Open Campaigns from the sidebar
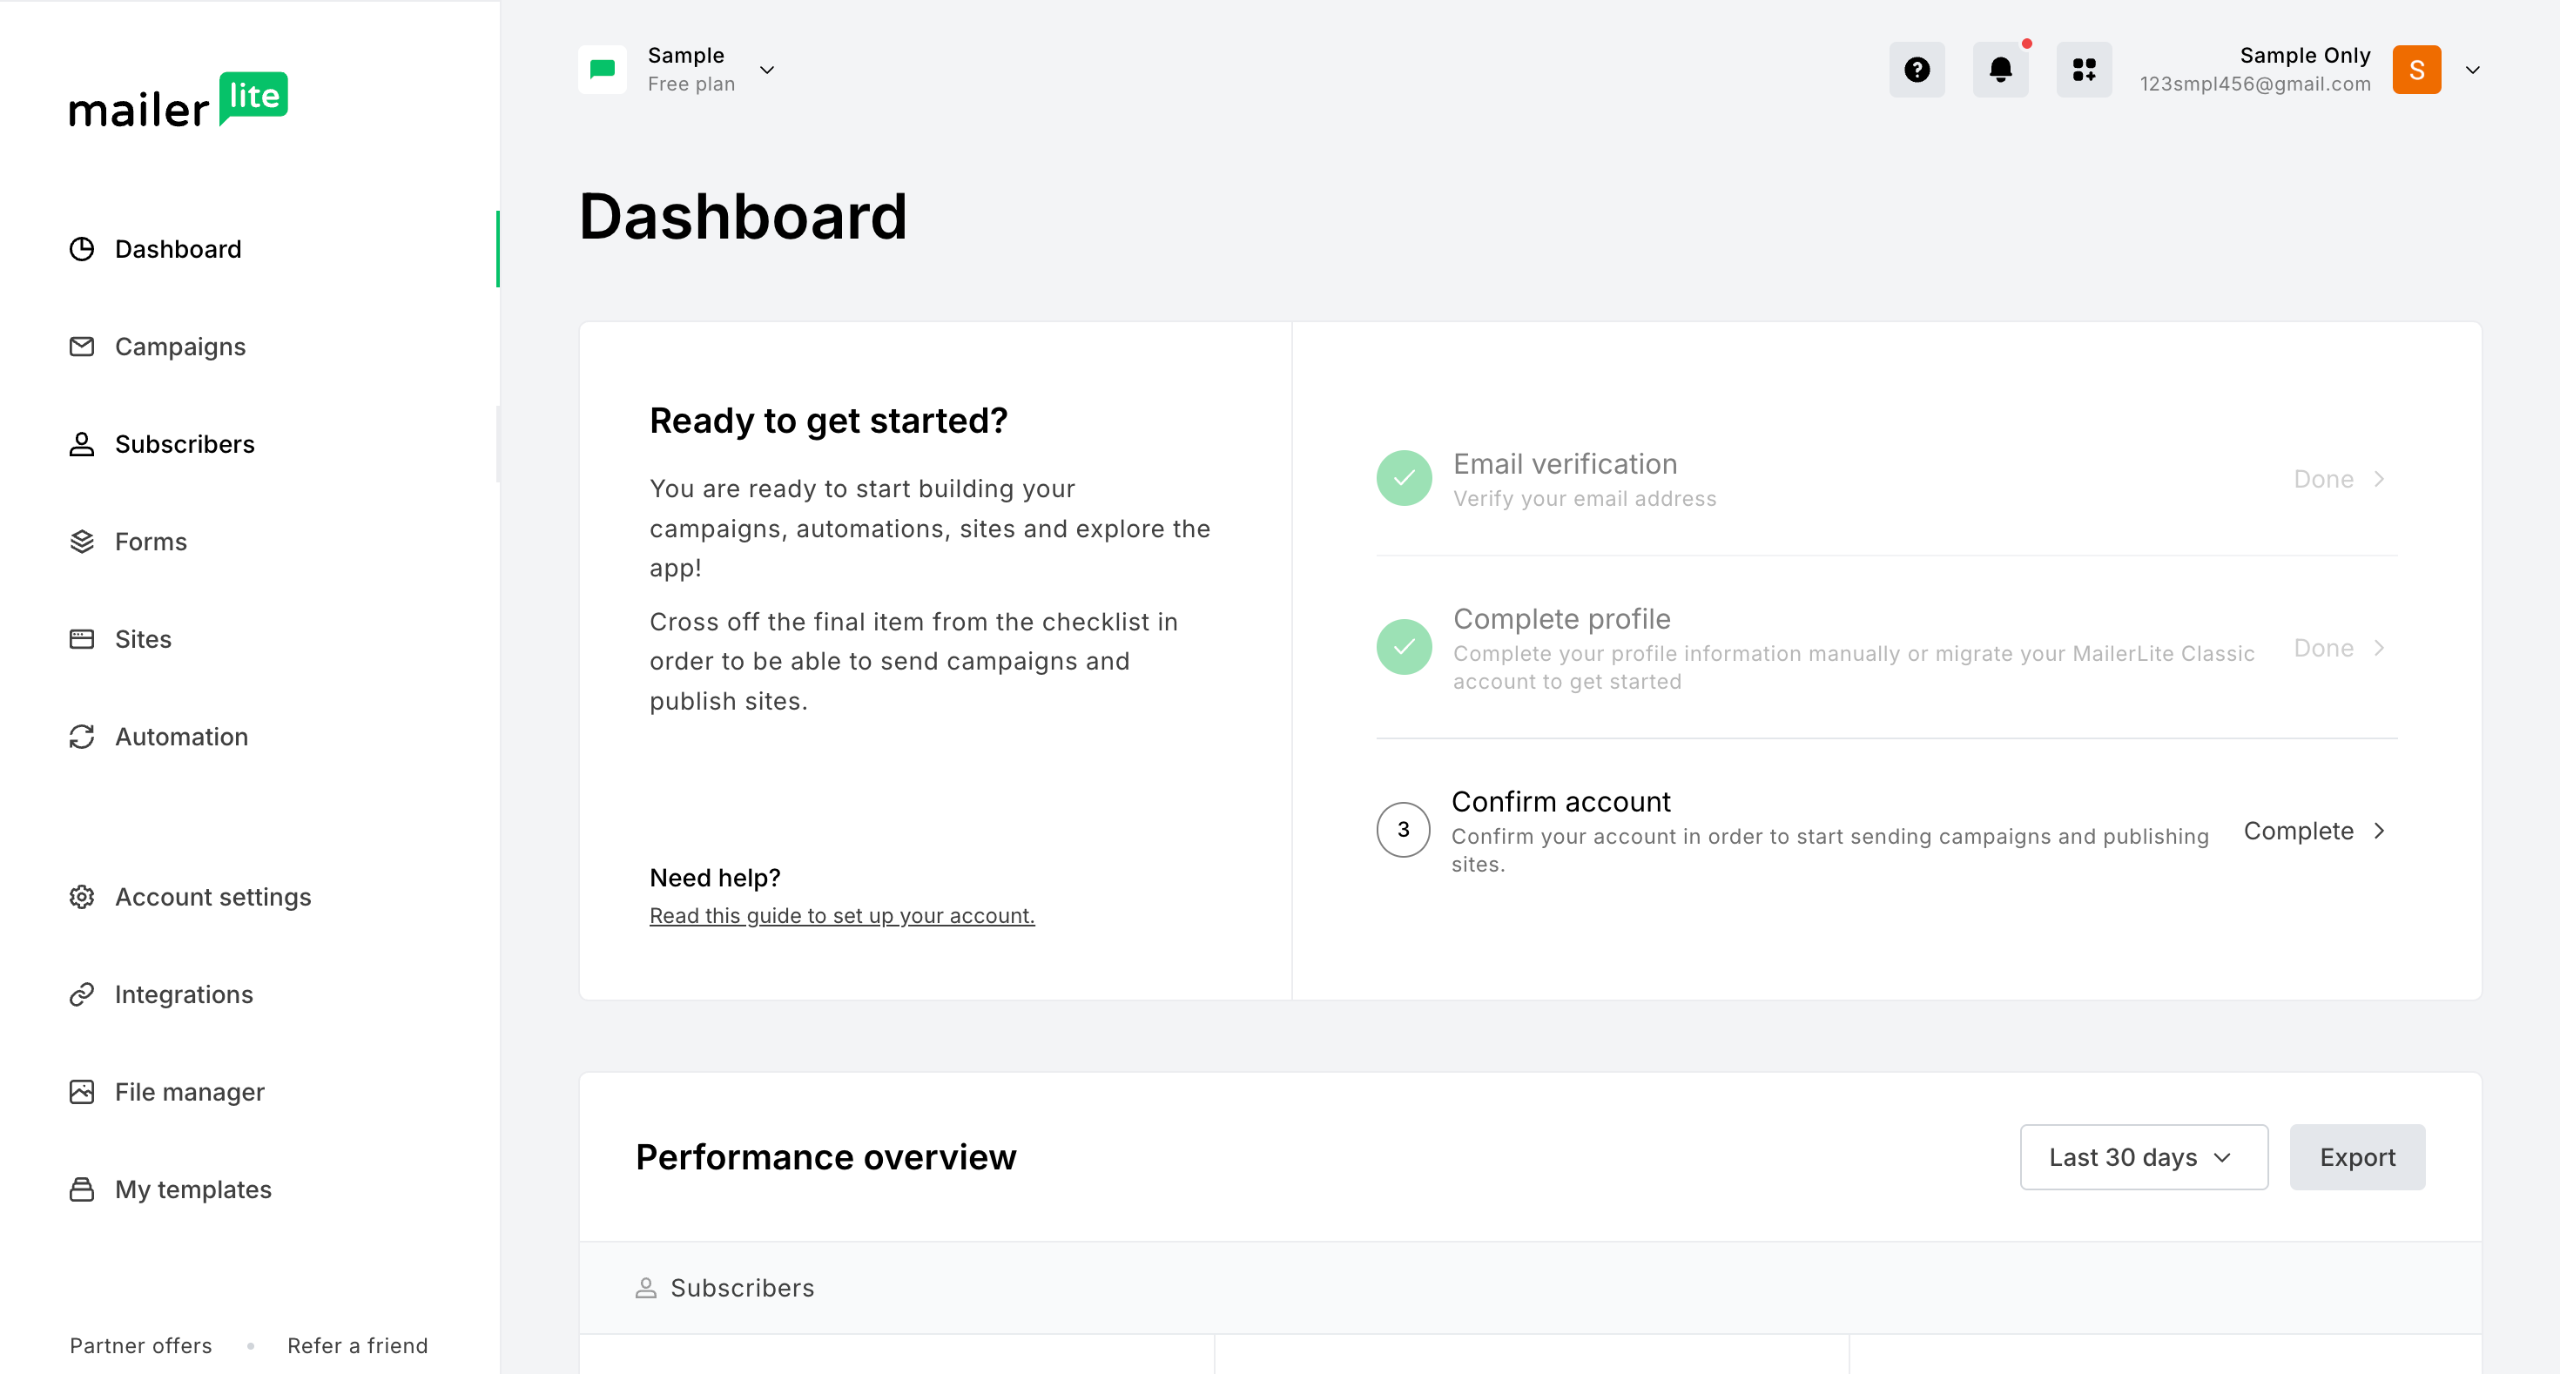This screenshot has height=1374, width=2560. (180, 347)
